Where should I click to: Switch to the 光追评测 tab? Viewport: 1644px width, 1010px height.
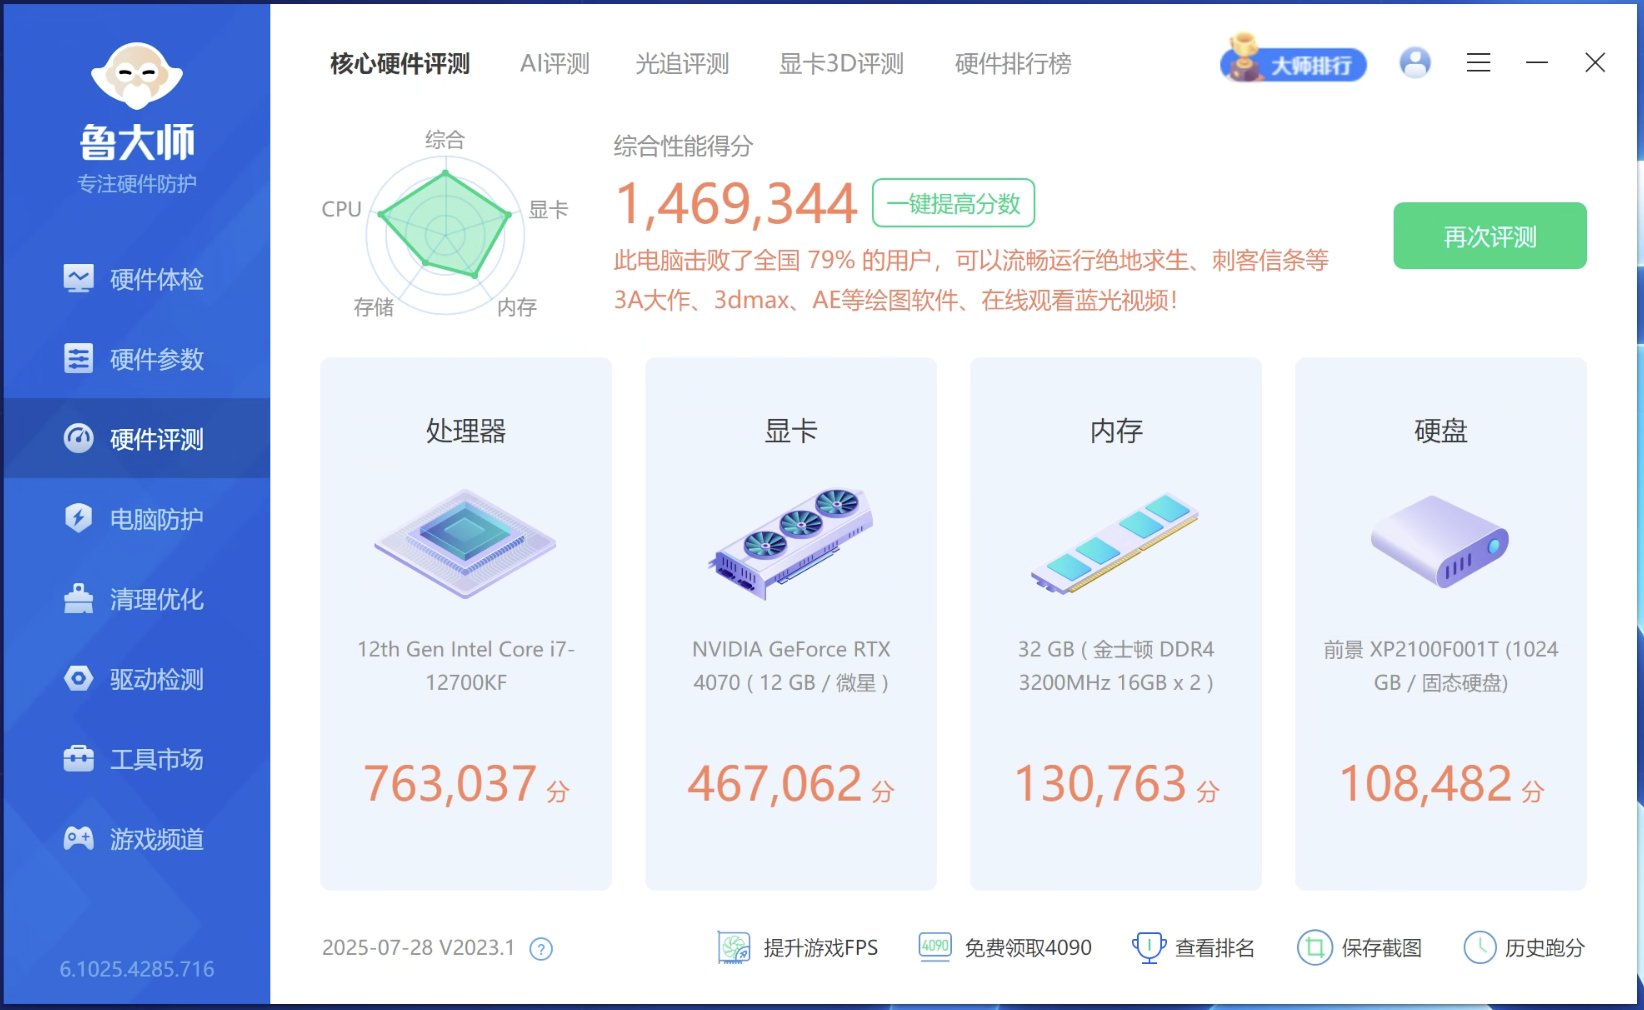point(682,64)
